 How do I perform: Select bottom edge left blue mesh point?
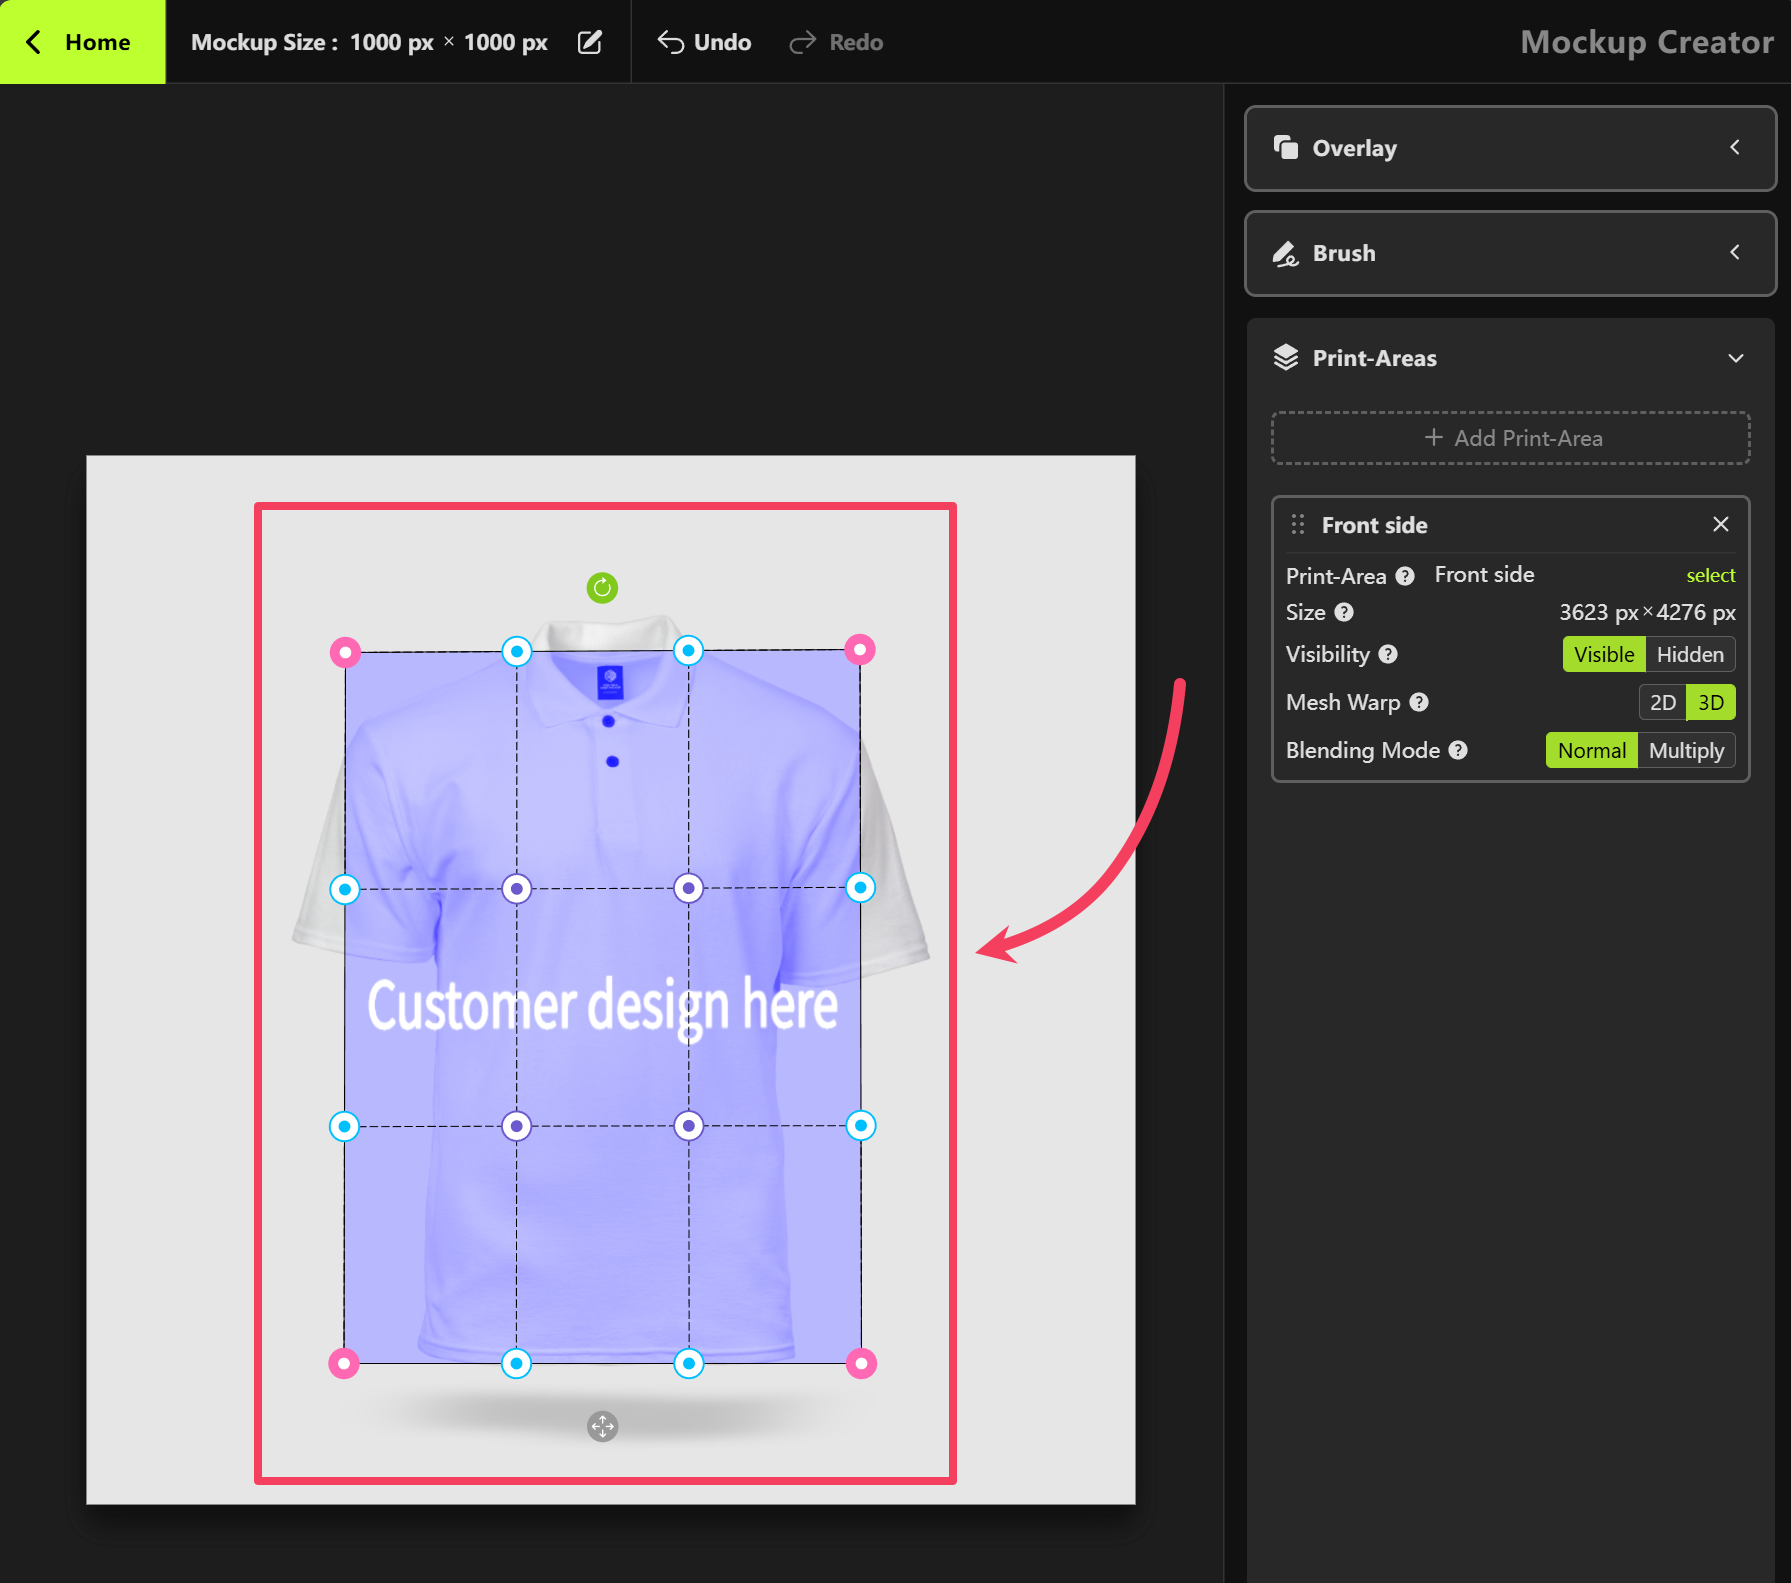pos(516,1363)
